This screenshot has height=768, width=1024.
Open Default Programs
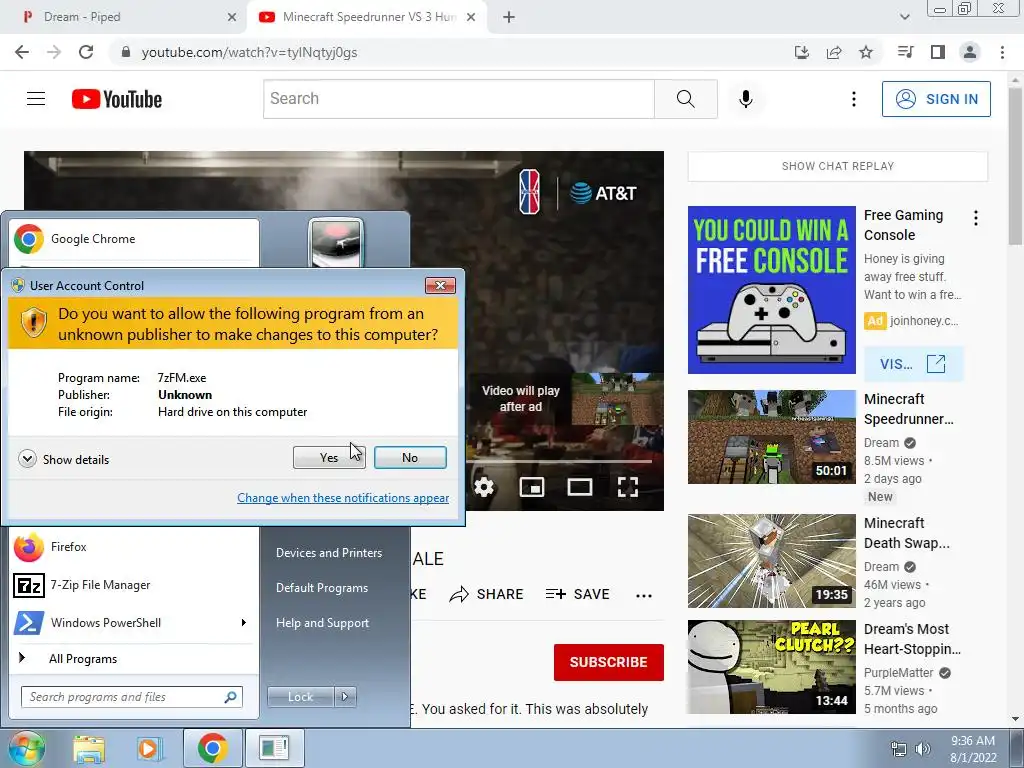tap(321, 588)
